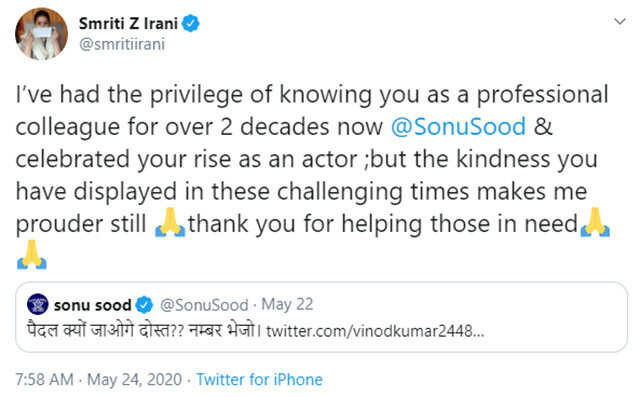
Task: Click verified badge beside Smriti Z Irani
Action: (191, 23)
